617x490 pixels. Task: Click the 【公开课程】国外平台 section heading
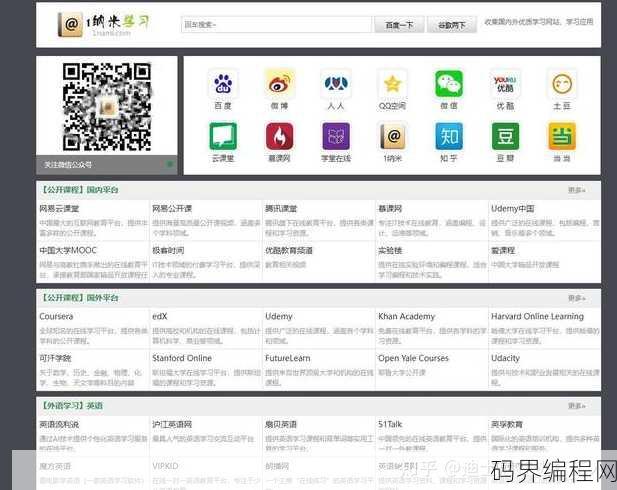point(80,298)
